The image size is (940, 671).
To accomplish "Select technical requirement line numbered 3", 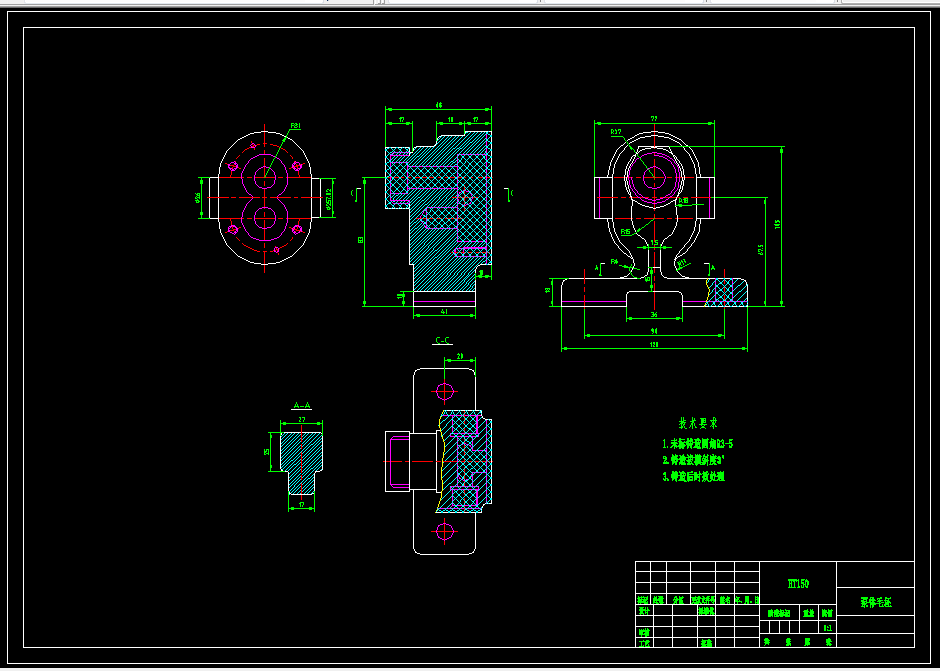I will [x=694, y=477].
